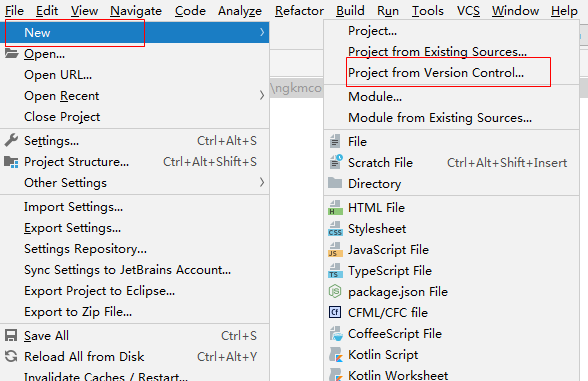Viewport: 588px width, 381px height.
Task: Expand the Other Settings submenu arrow
Action: [262, 182]
